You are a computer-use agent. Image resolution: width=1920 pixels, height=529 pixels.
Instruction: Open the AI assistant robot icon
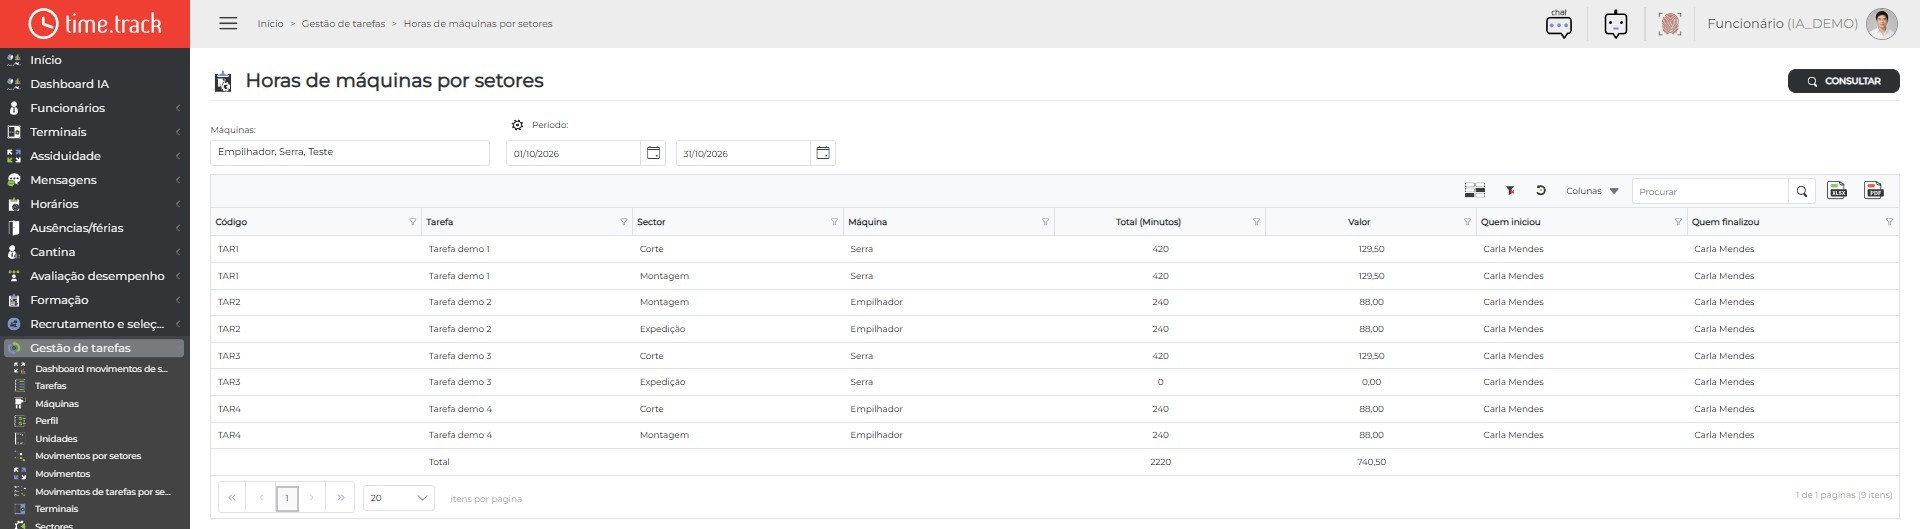[x=1615, y=24]
